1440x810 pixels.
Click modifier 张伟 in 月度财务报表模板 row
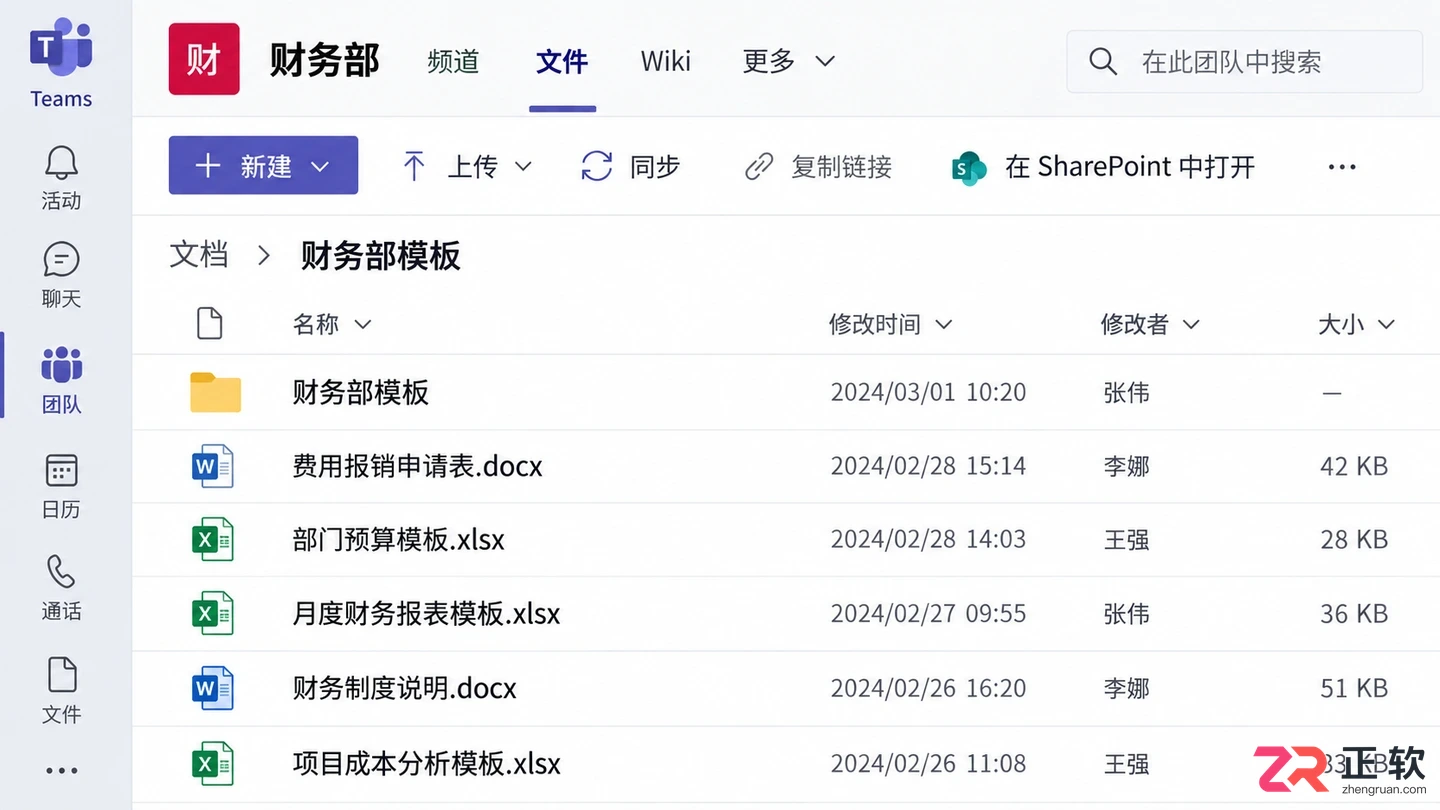tap(1126, 614)
